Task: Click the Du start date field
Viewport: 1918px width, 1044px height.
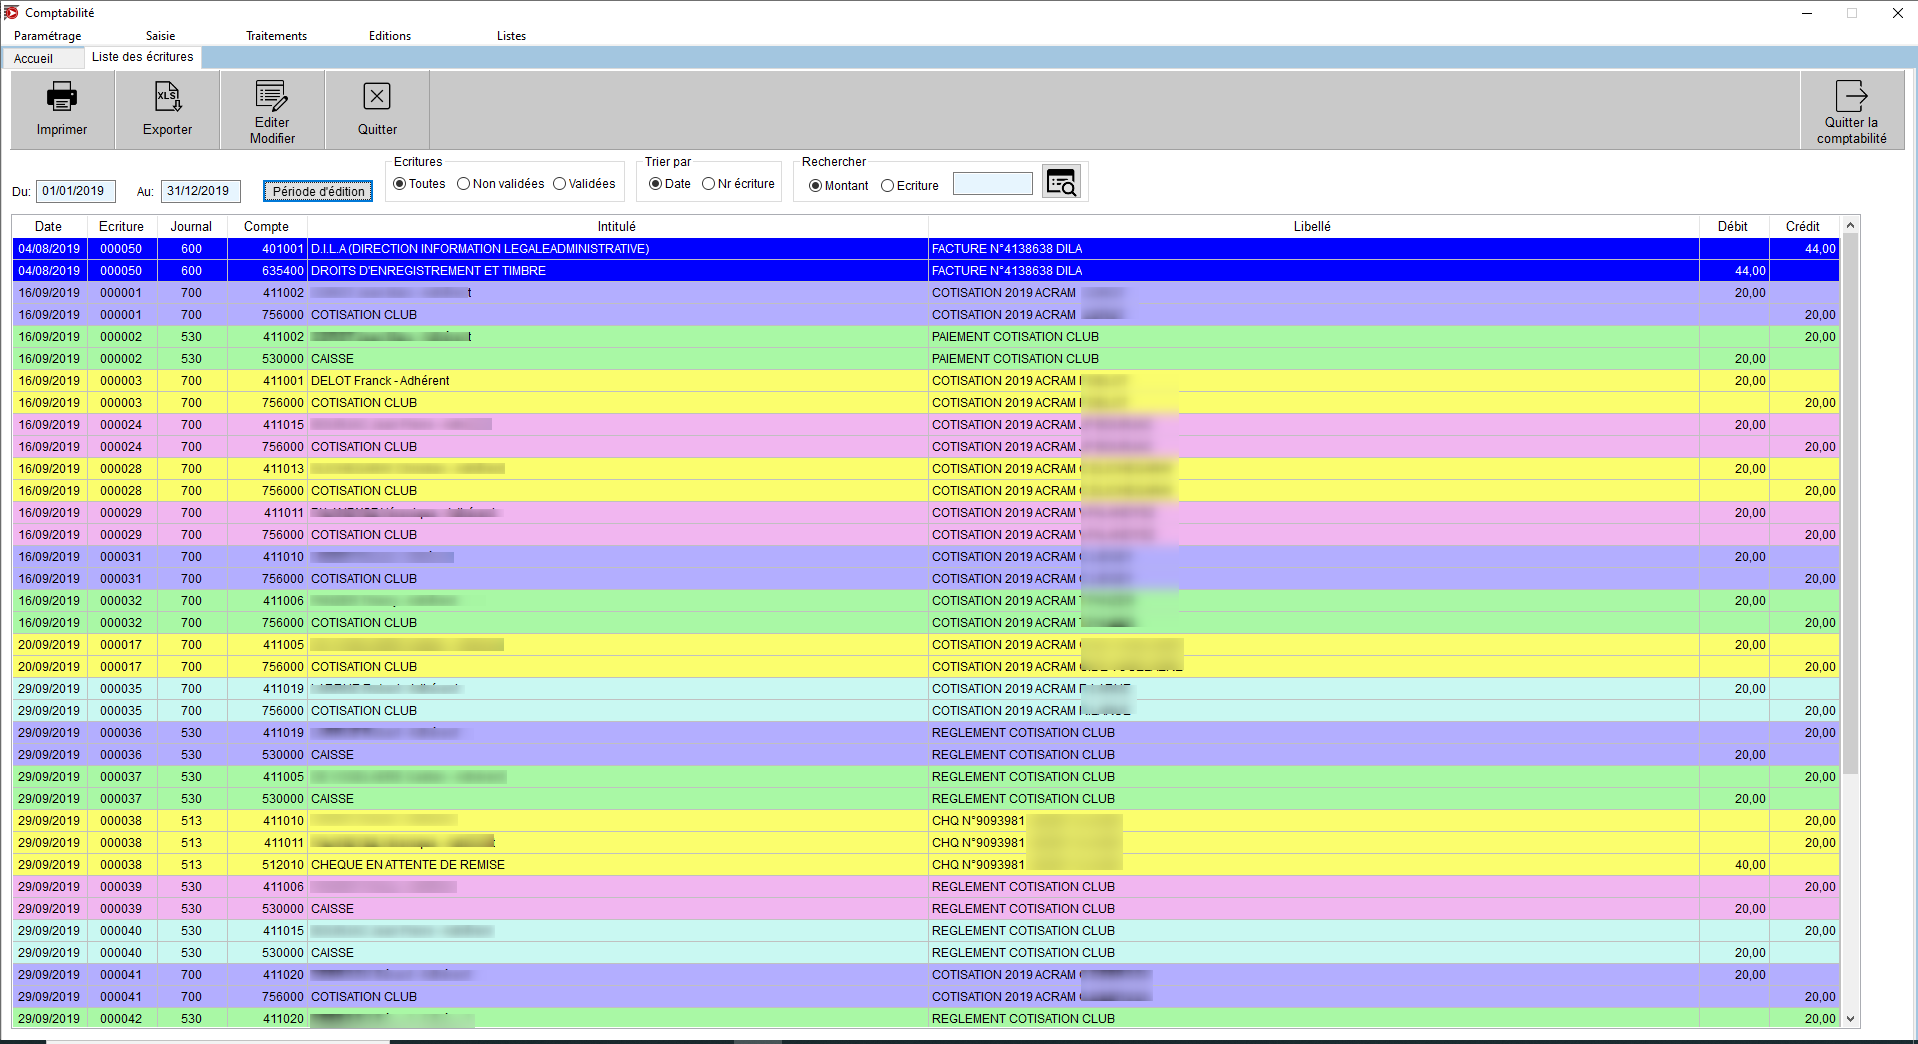Action: 76,191
